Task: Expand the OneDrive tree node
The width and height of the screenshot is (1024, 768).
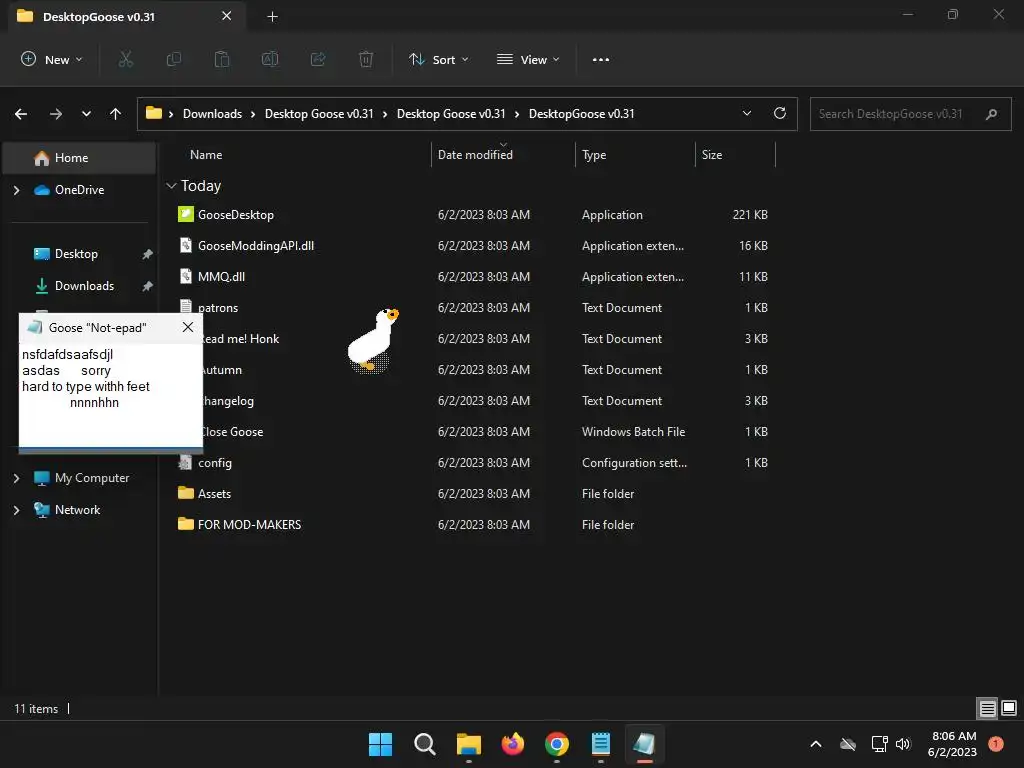Action: coord(16,190)
